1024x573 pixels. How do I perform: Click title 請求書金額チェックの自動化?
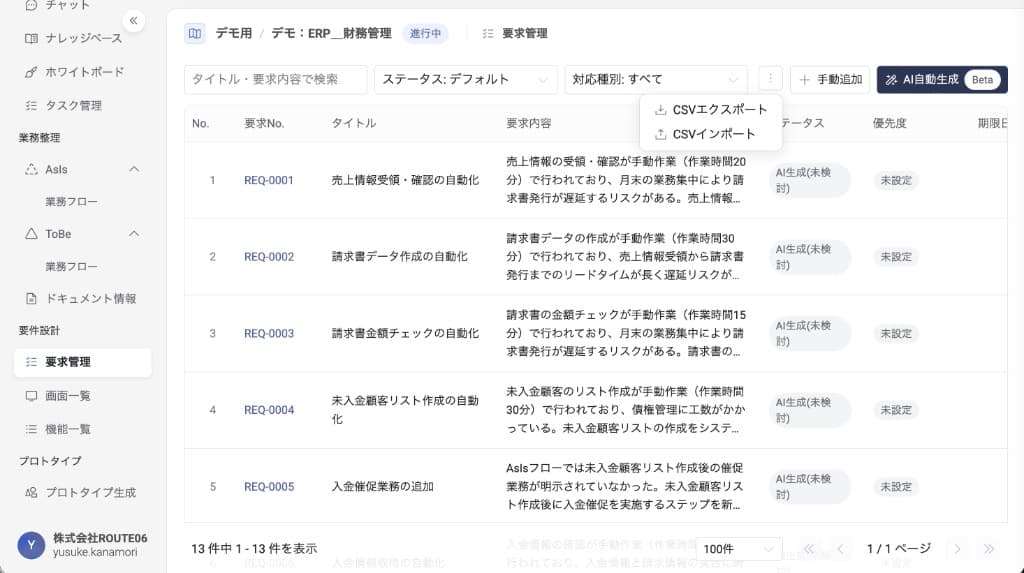[405, 333]
